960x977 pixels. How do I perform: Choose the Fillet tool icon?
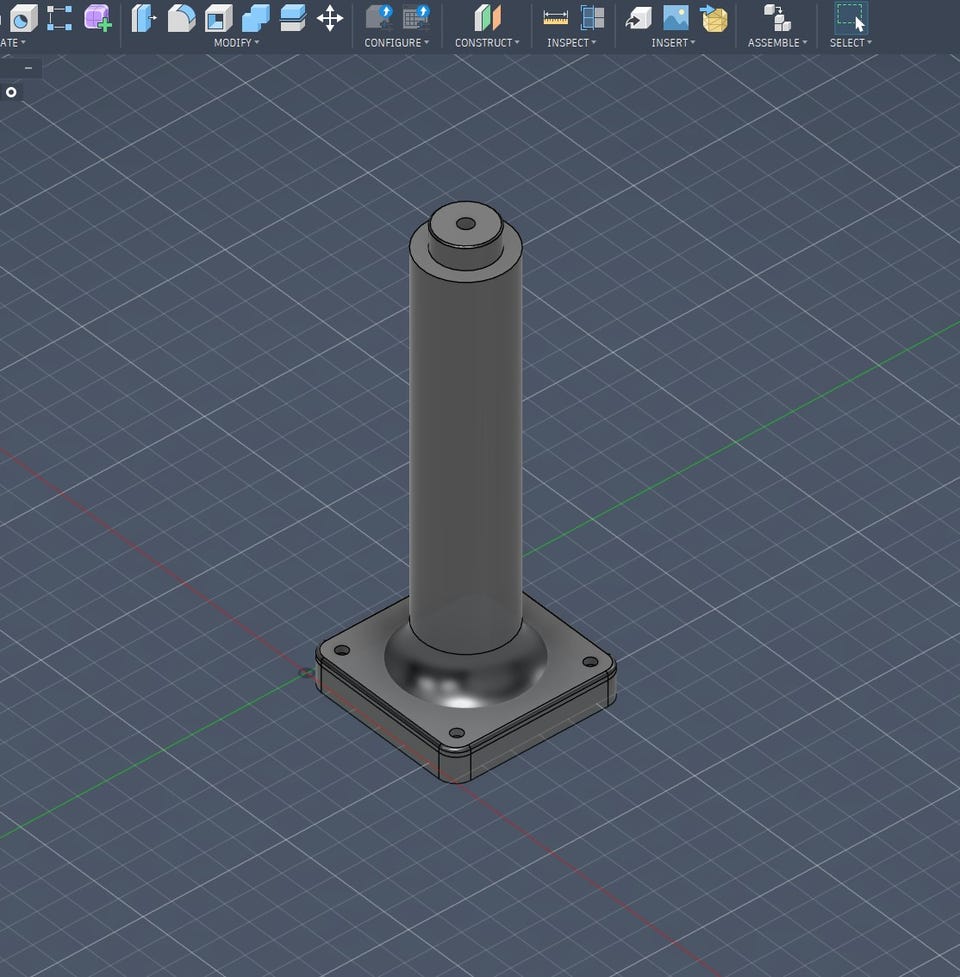tap(181, 17)
